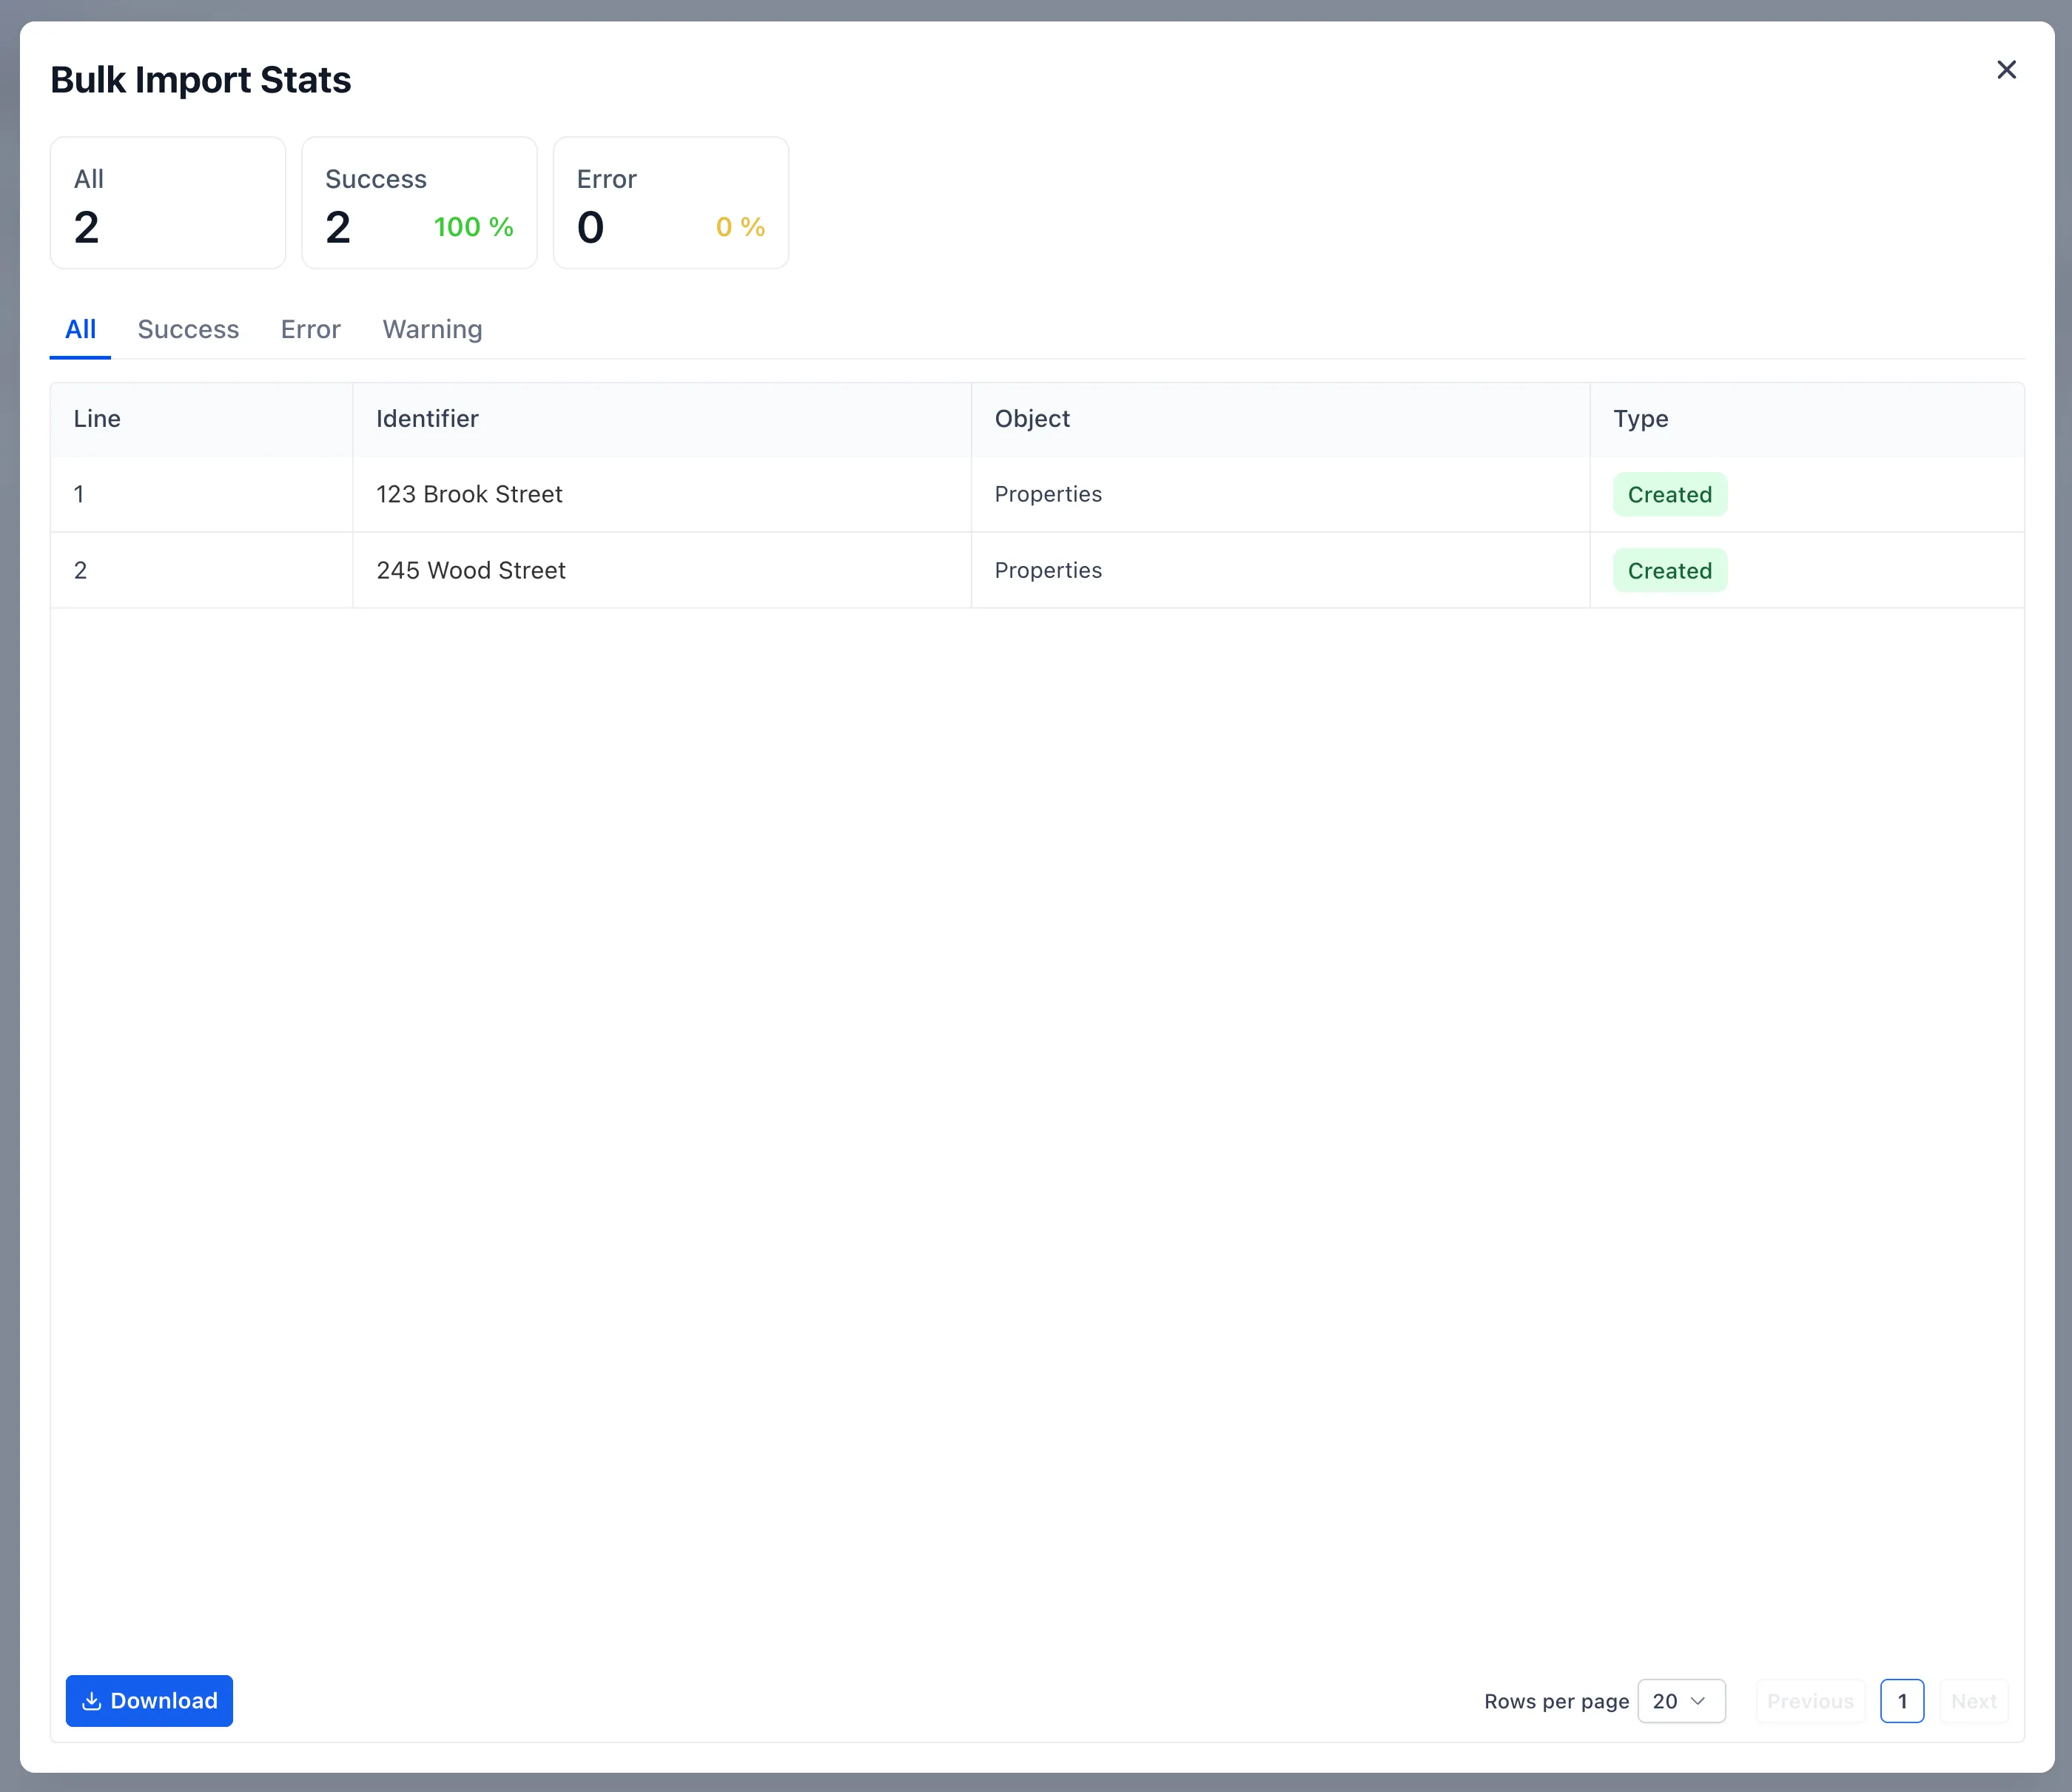Open the Warning tab
Image resolution: width=2072 pixels, height=1792 pixels.
pyautogui.click(x=431, y=329)
